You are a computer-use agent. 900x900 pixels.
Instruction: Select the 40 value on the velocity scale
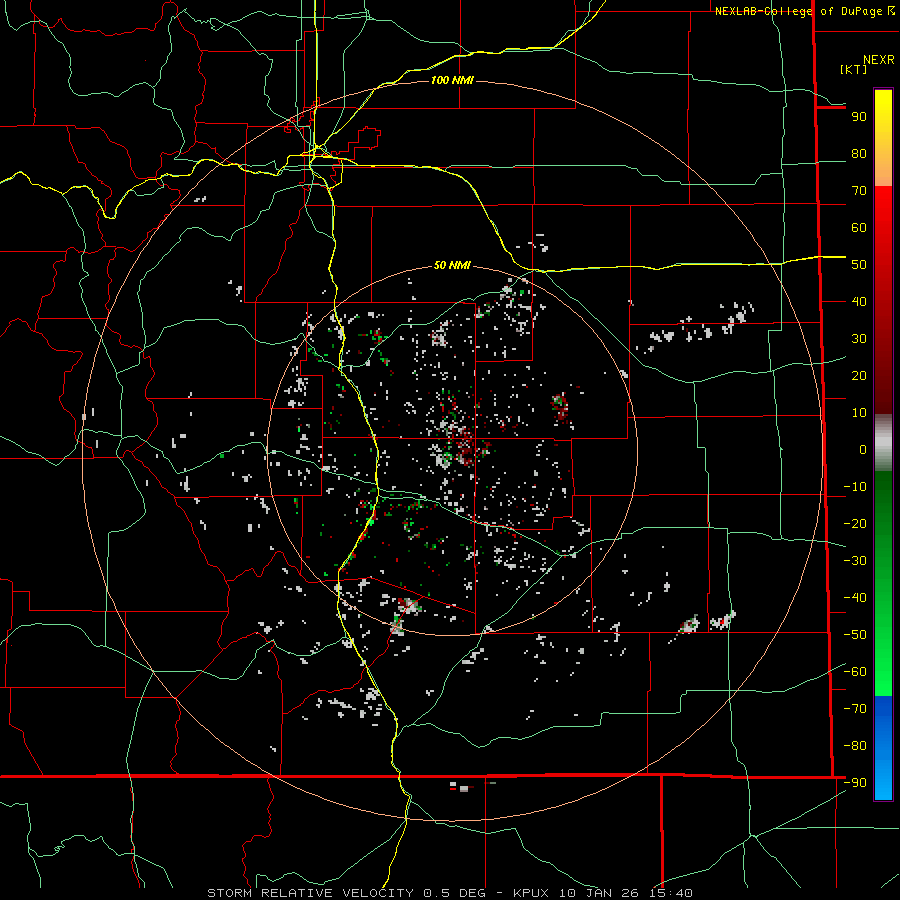pyautogui.click(x=859, y=302)
